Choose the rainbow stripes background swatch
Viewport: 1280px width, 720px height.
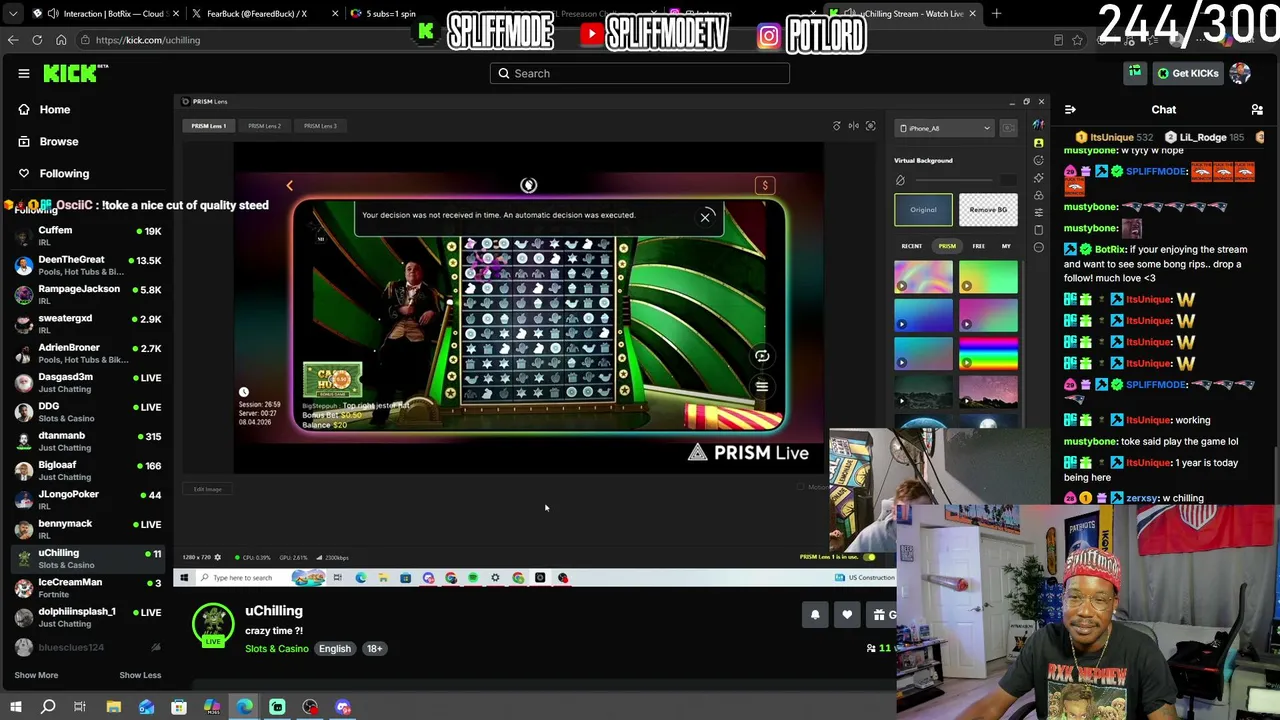coord(988,354)
